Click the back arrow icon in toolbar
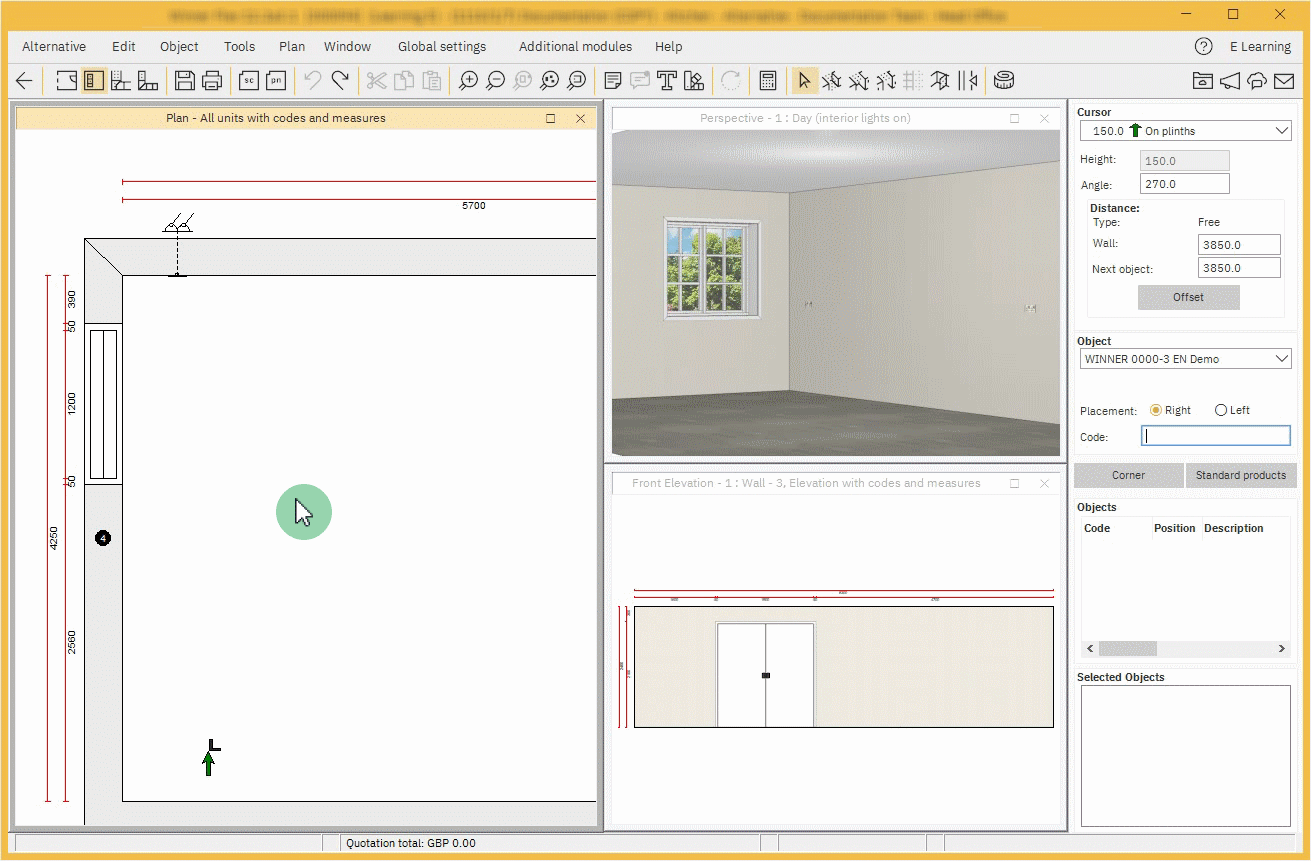The image size is (1311, 861). pos(24,81)
